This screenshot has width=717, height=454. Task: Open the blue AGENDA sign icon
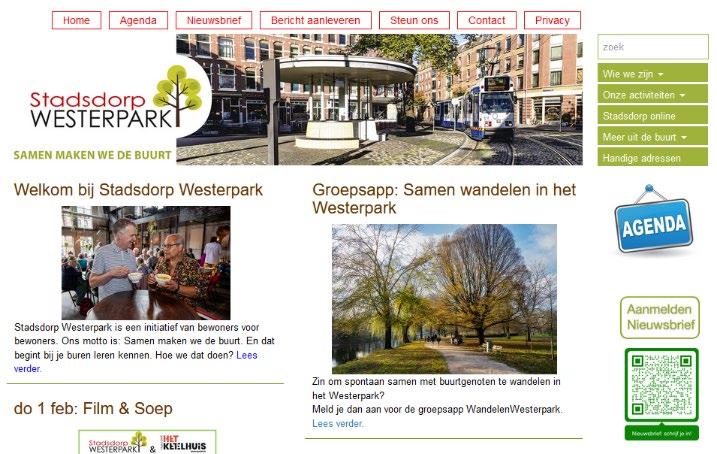[x=653, y=219]
